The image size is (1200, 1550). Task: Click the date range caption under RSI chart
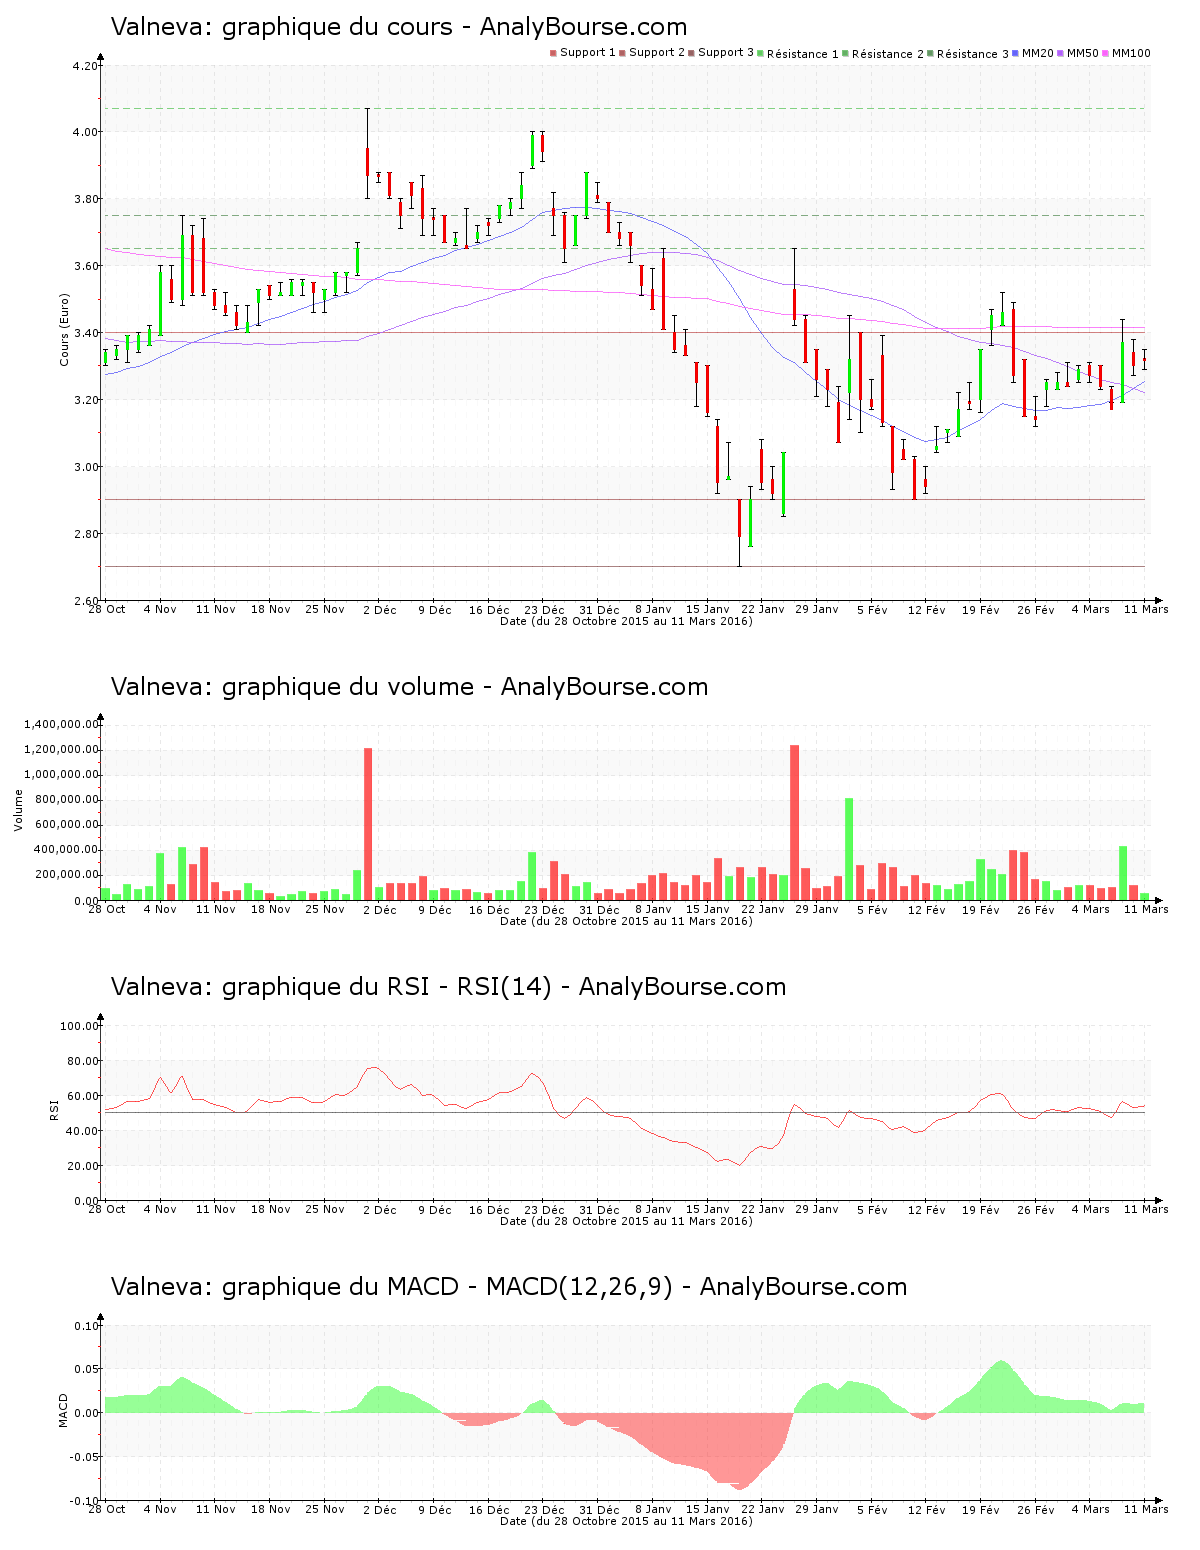click(626, 1221)
